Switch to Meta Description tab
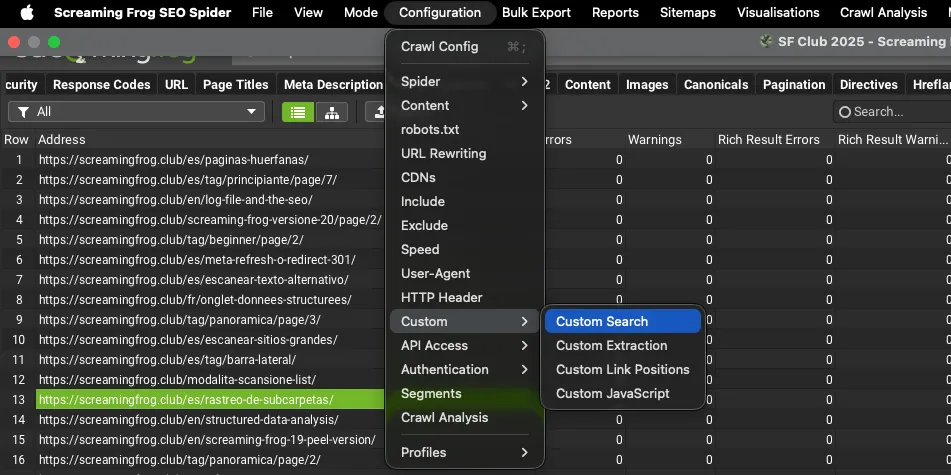The width and height of the screenshot is (951, 475). click(x=333, y=85)
